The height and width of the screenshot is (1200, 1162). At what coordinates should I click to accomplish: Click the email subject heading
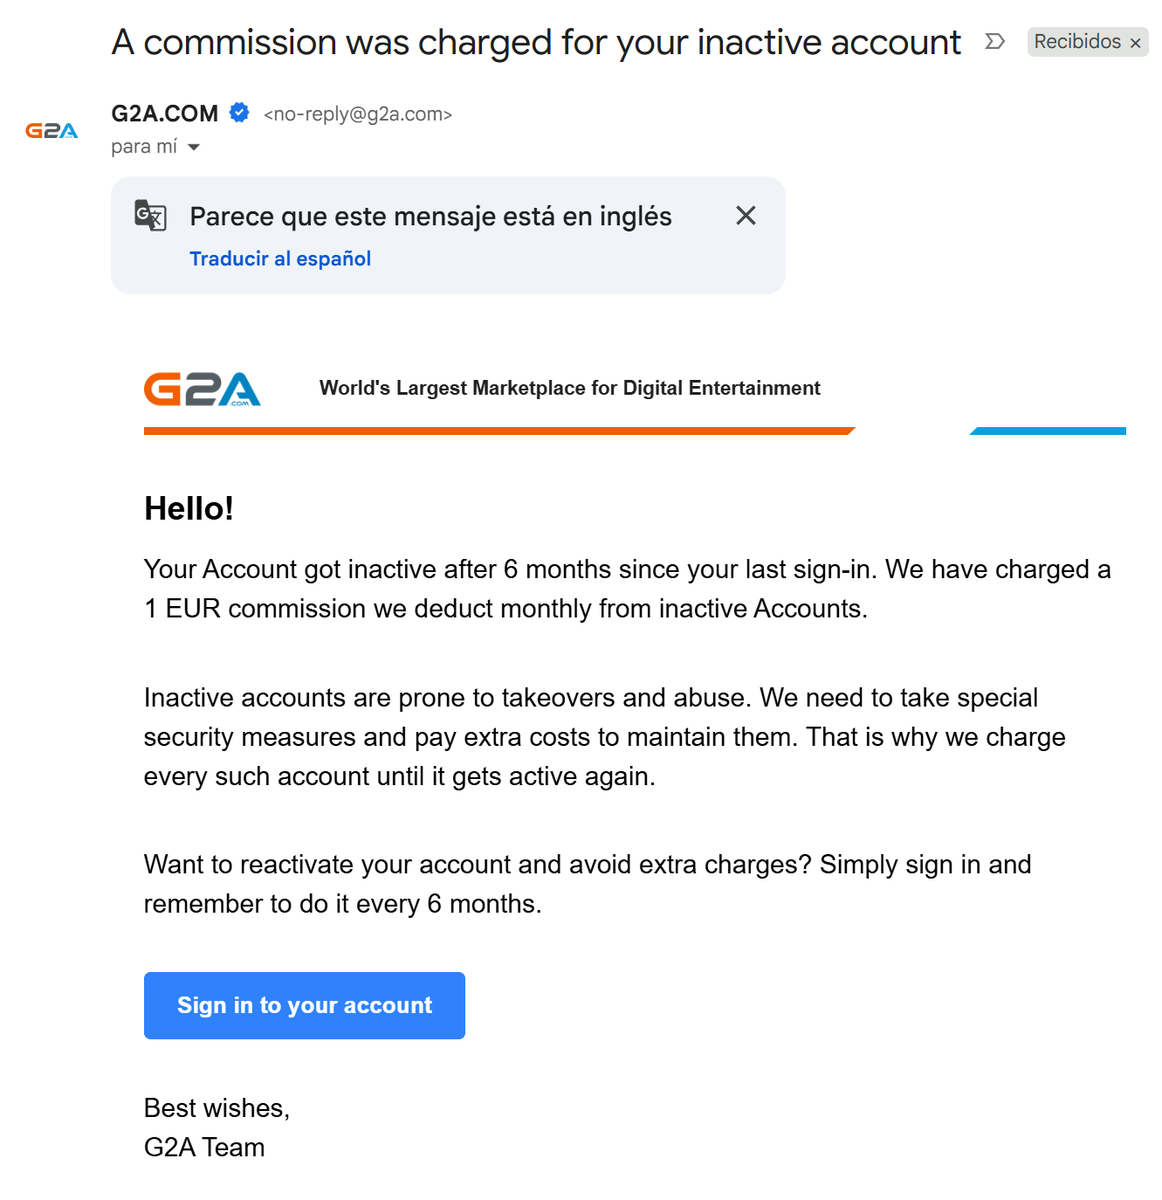coord(536,42)
